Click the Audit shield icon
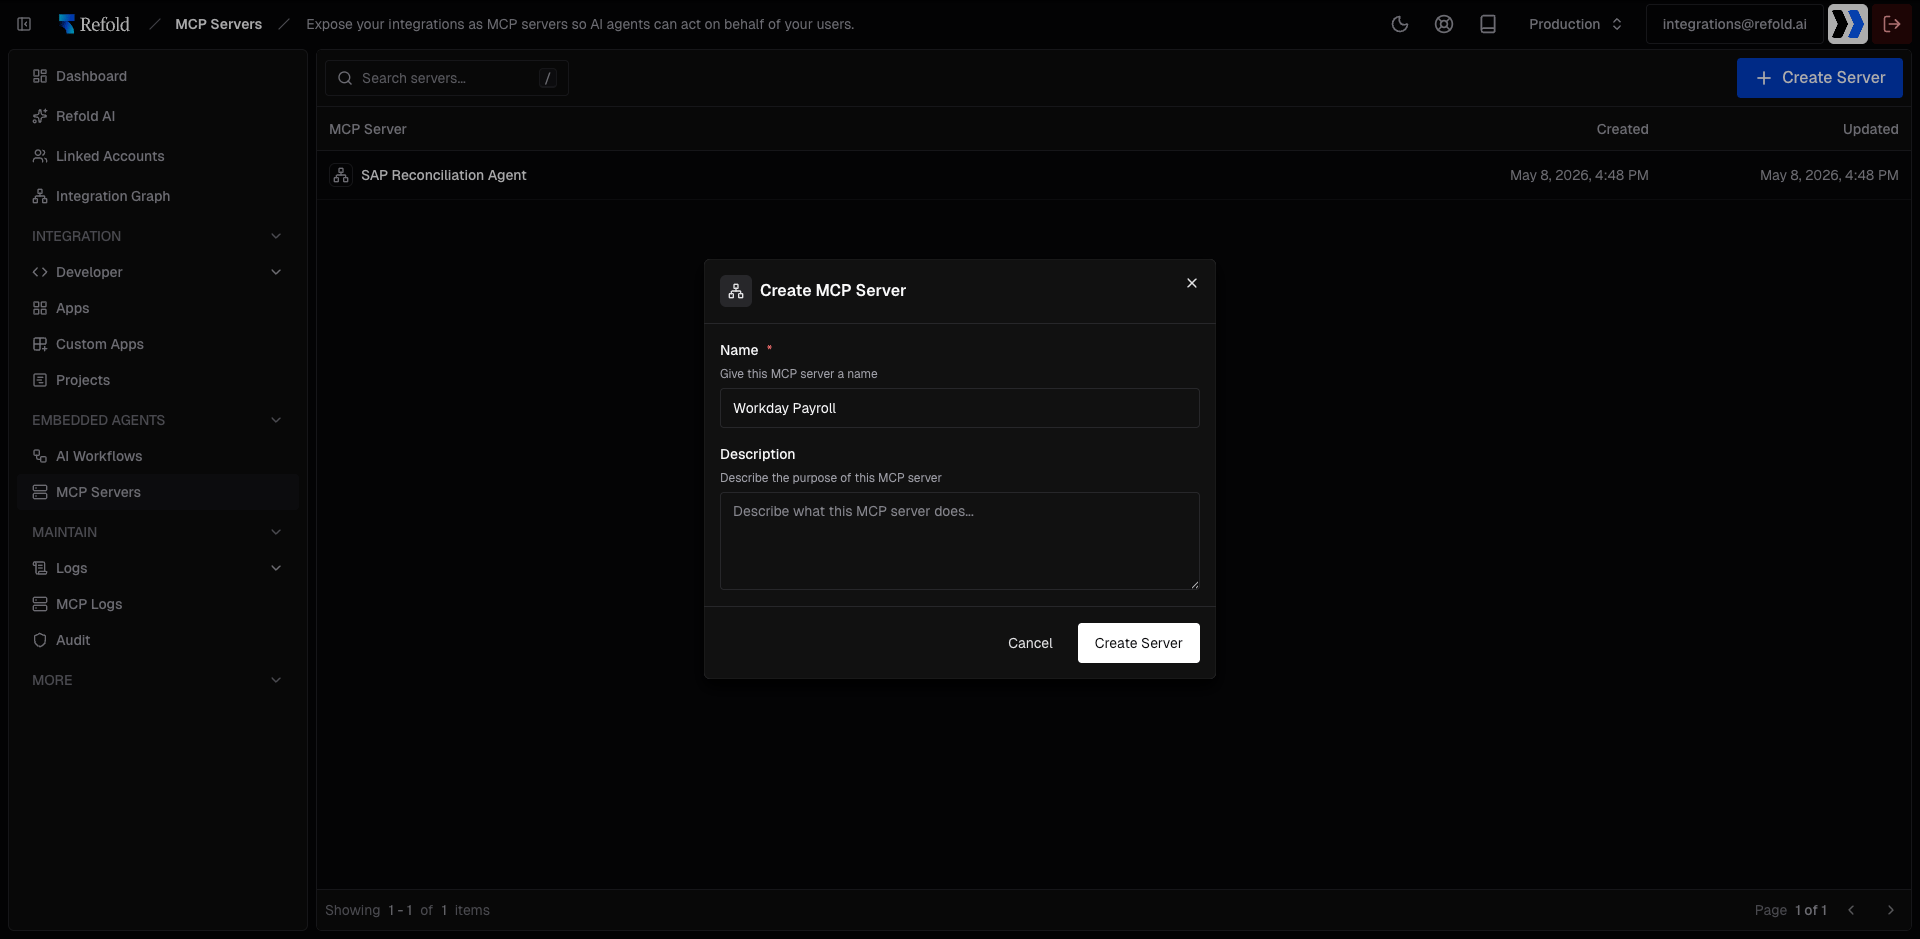This screenshot has height=939, width=1920. coord(40,640)
